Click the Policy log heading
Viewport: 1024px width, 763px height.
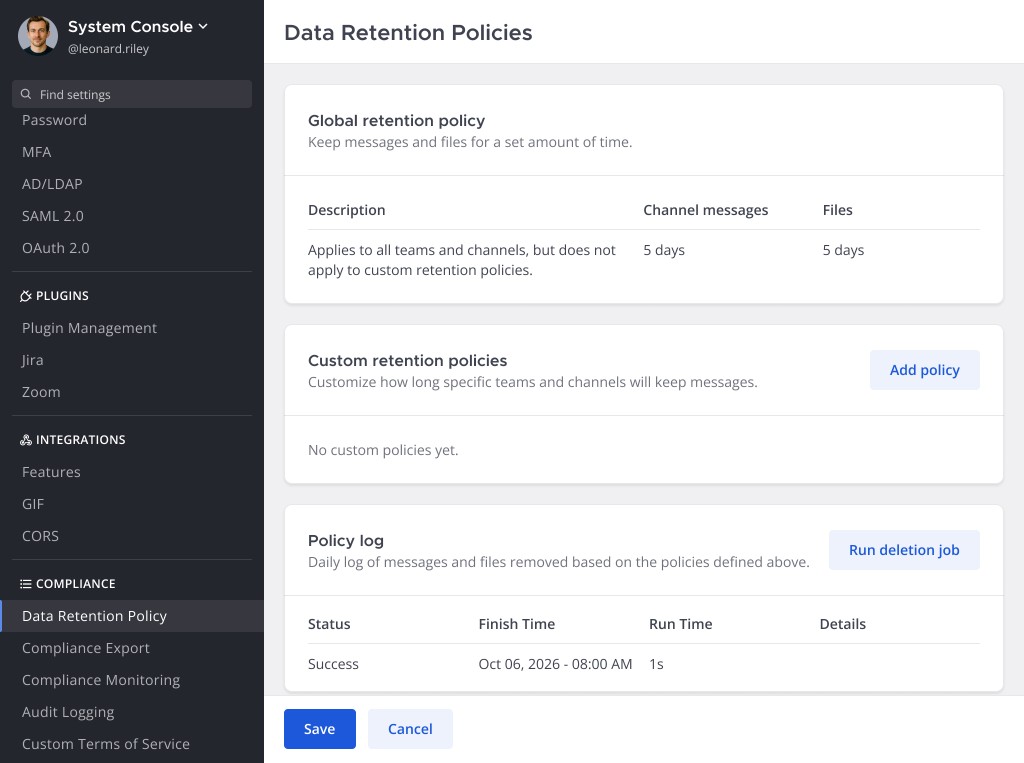(x=345, y=541)
